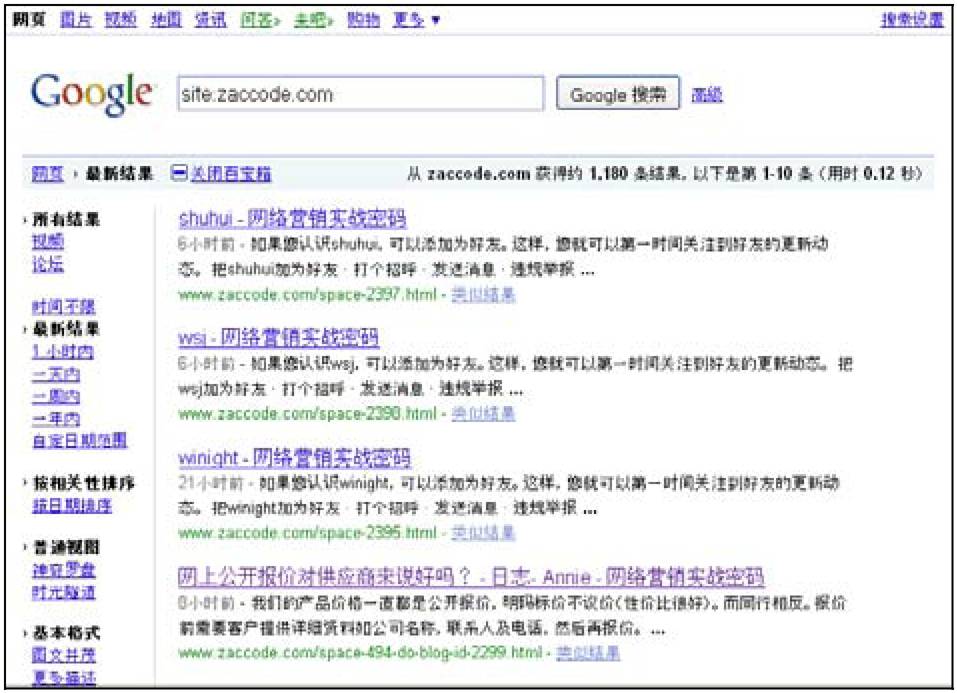Open the 高级 search link
The width and height of the screenshot is (957, 693).
(x=707, y=95)
